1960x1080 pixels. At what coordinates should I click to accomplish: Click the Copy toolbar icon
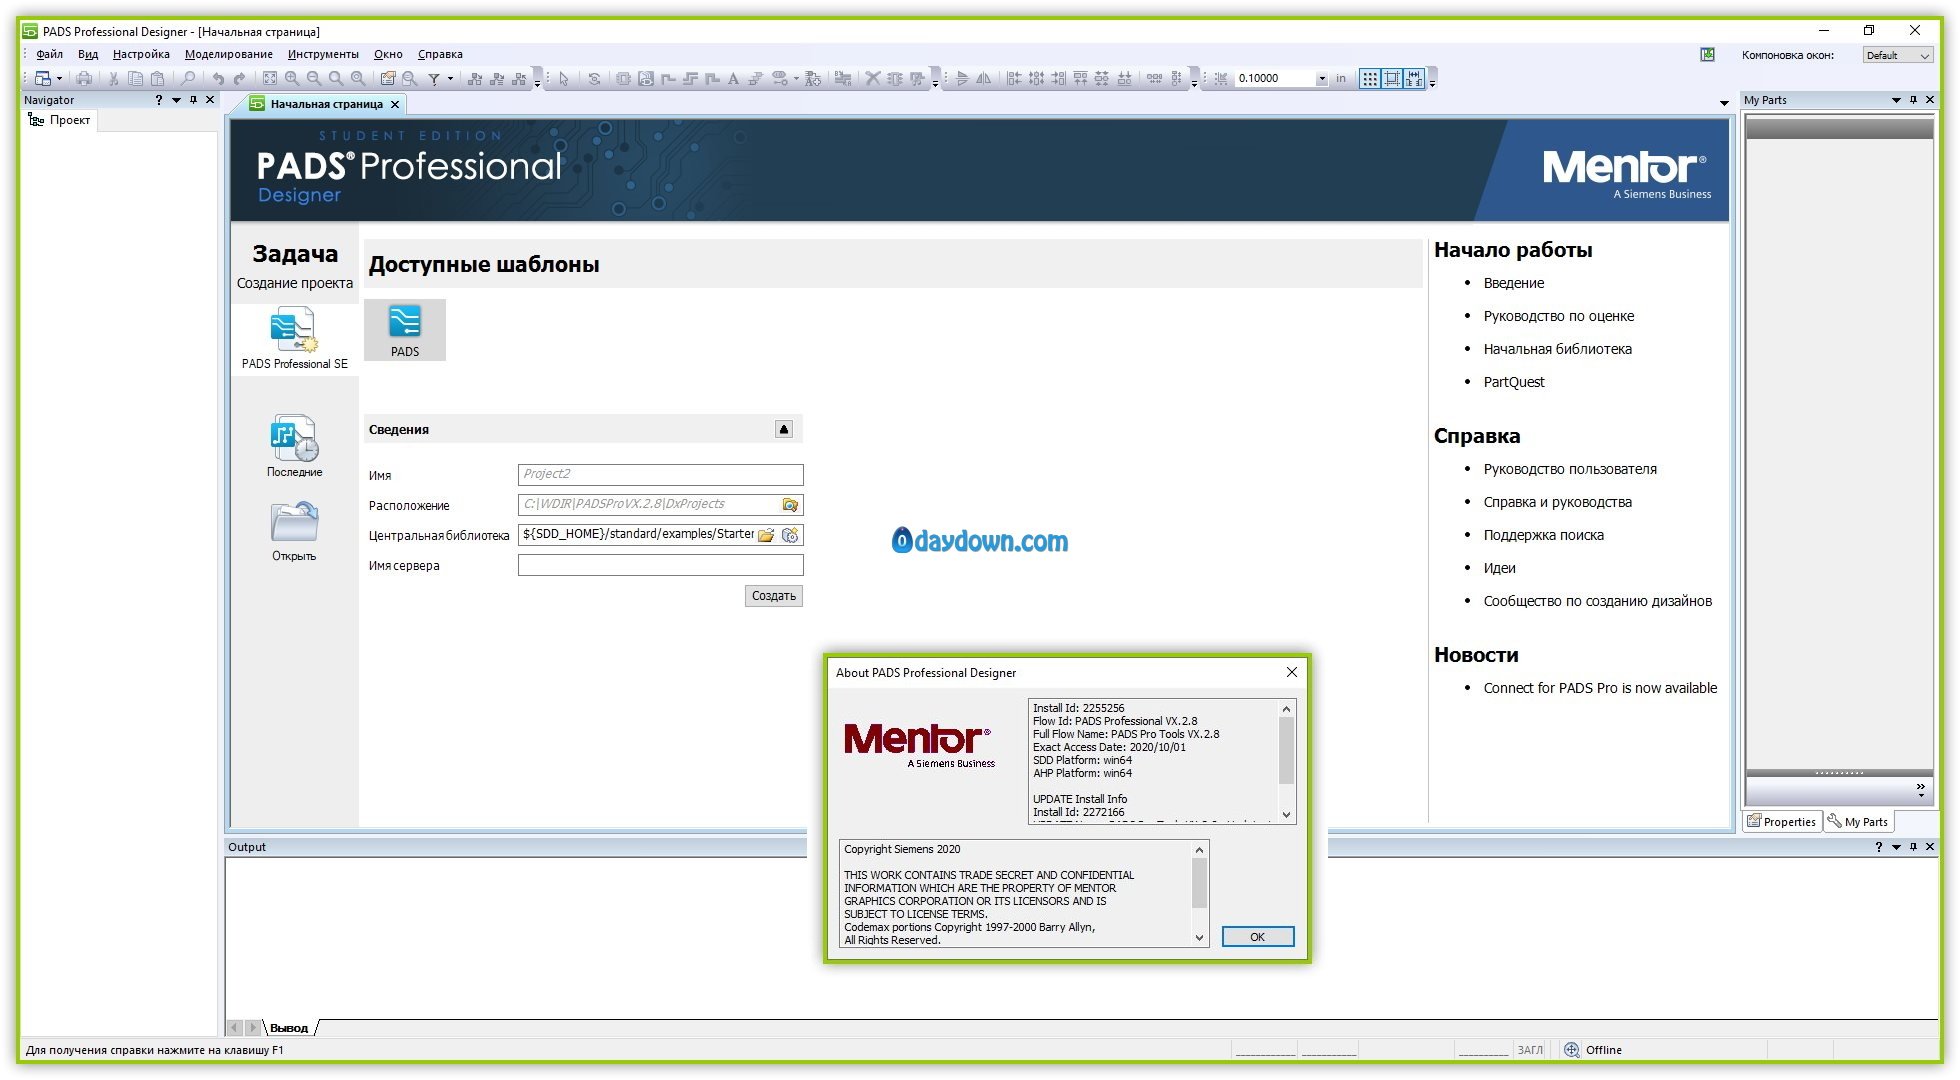click(x=135, y=78)
